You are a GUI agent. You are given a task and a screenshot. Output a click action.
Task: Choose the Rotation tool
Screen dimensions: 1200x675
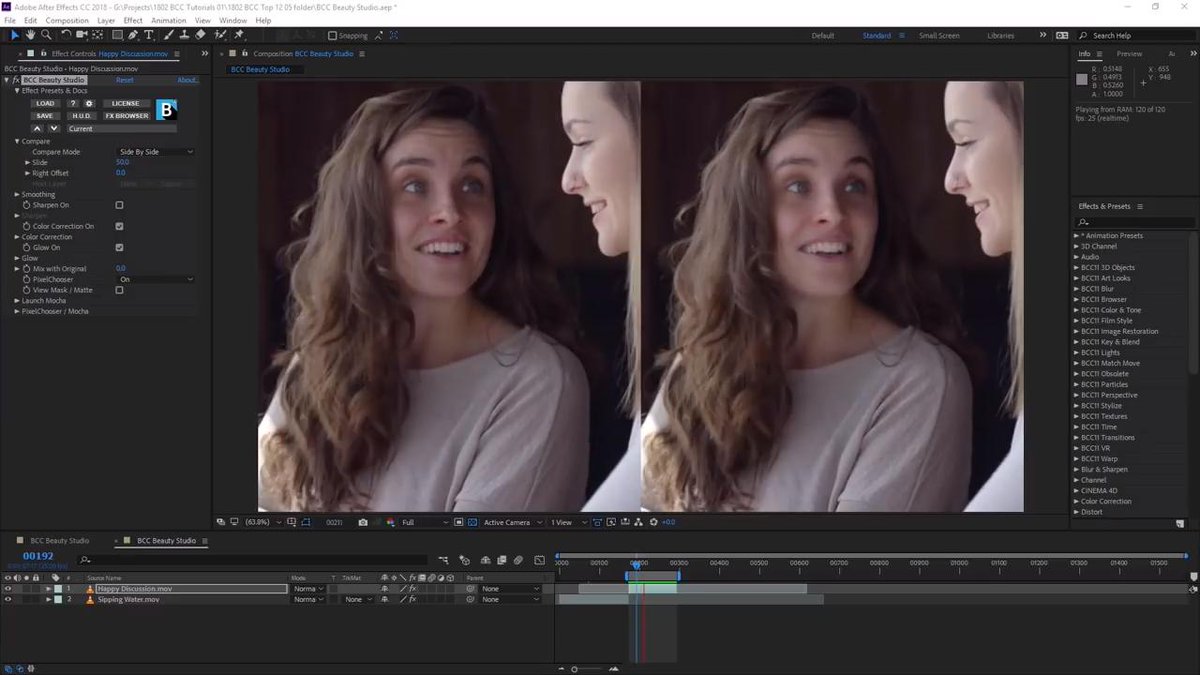(65, 35)
